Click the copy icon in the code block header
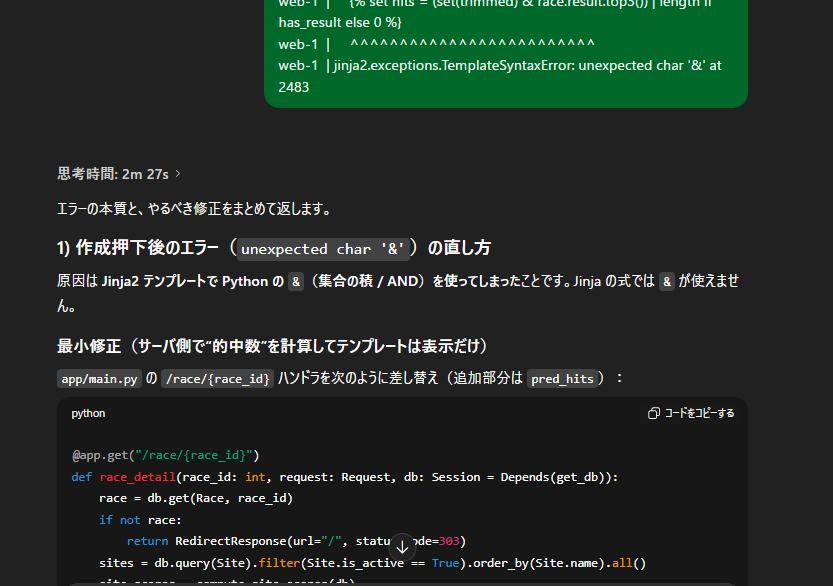Screen dimensions: 833x586 coord(653,413)
